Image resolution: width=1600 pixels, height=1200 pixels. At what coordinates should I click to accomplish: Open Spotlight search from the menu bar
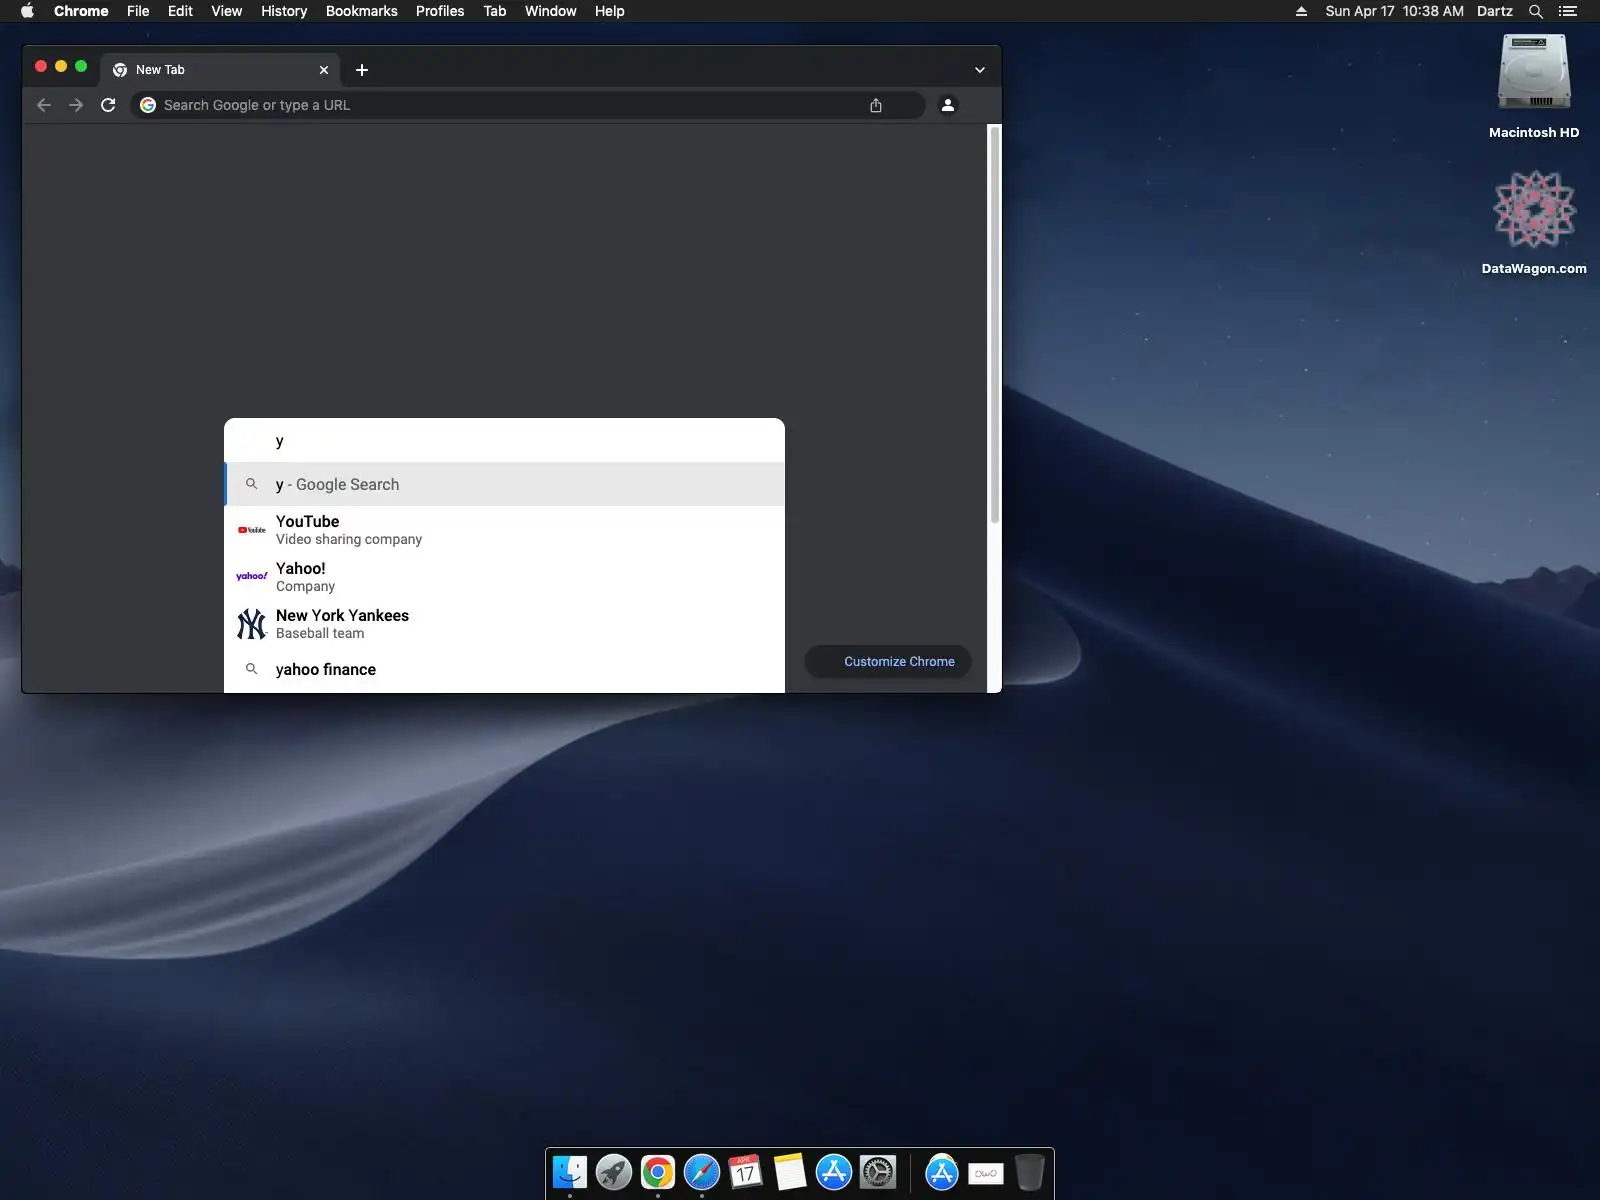pos(1536,11)
